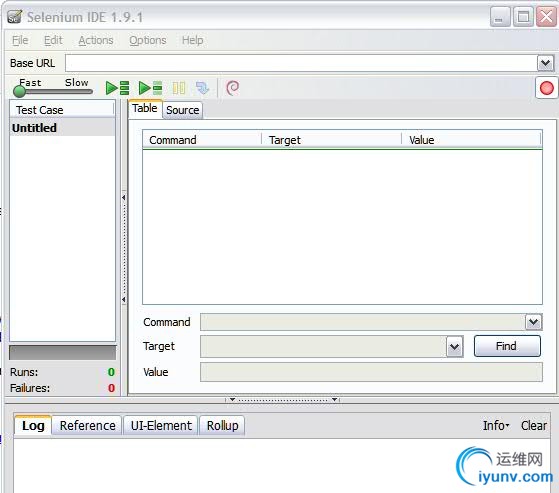Open the Command combo box dropdown arrow
The height and width of the screenshot is (493, 559).
point(533,322)
